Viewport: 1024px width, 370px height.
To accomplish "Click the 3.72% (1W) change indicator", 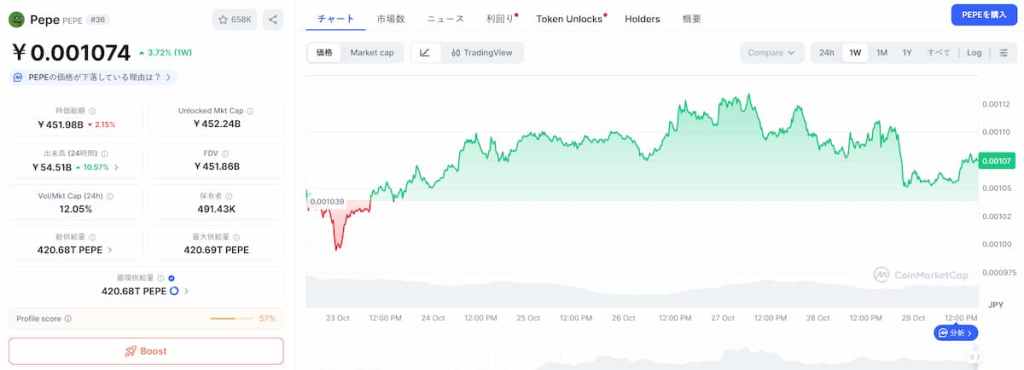I will coord(165,53).
